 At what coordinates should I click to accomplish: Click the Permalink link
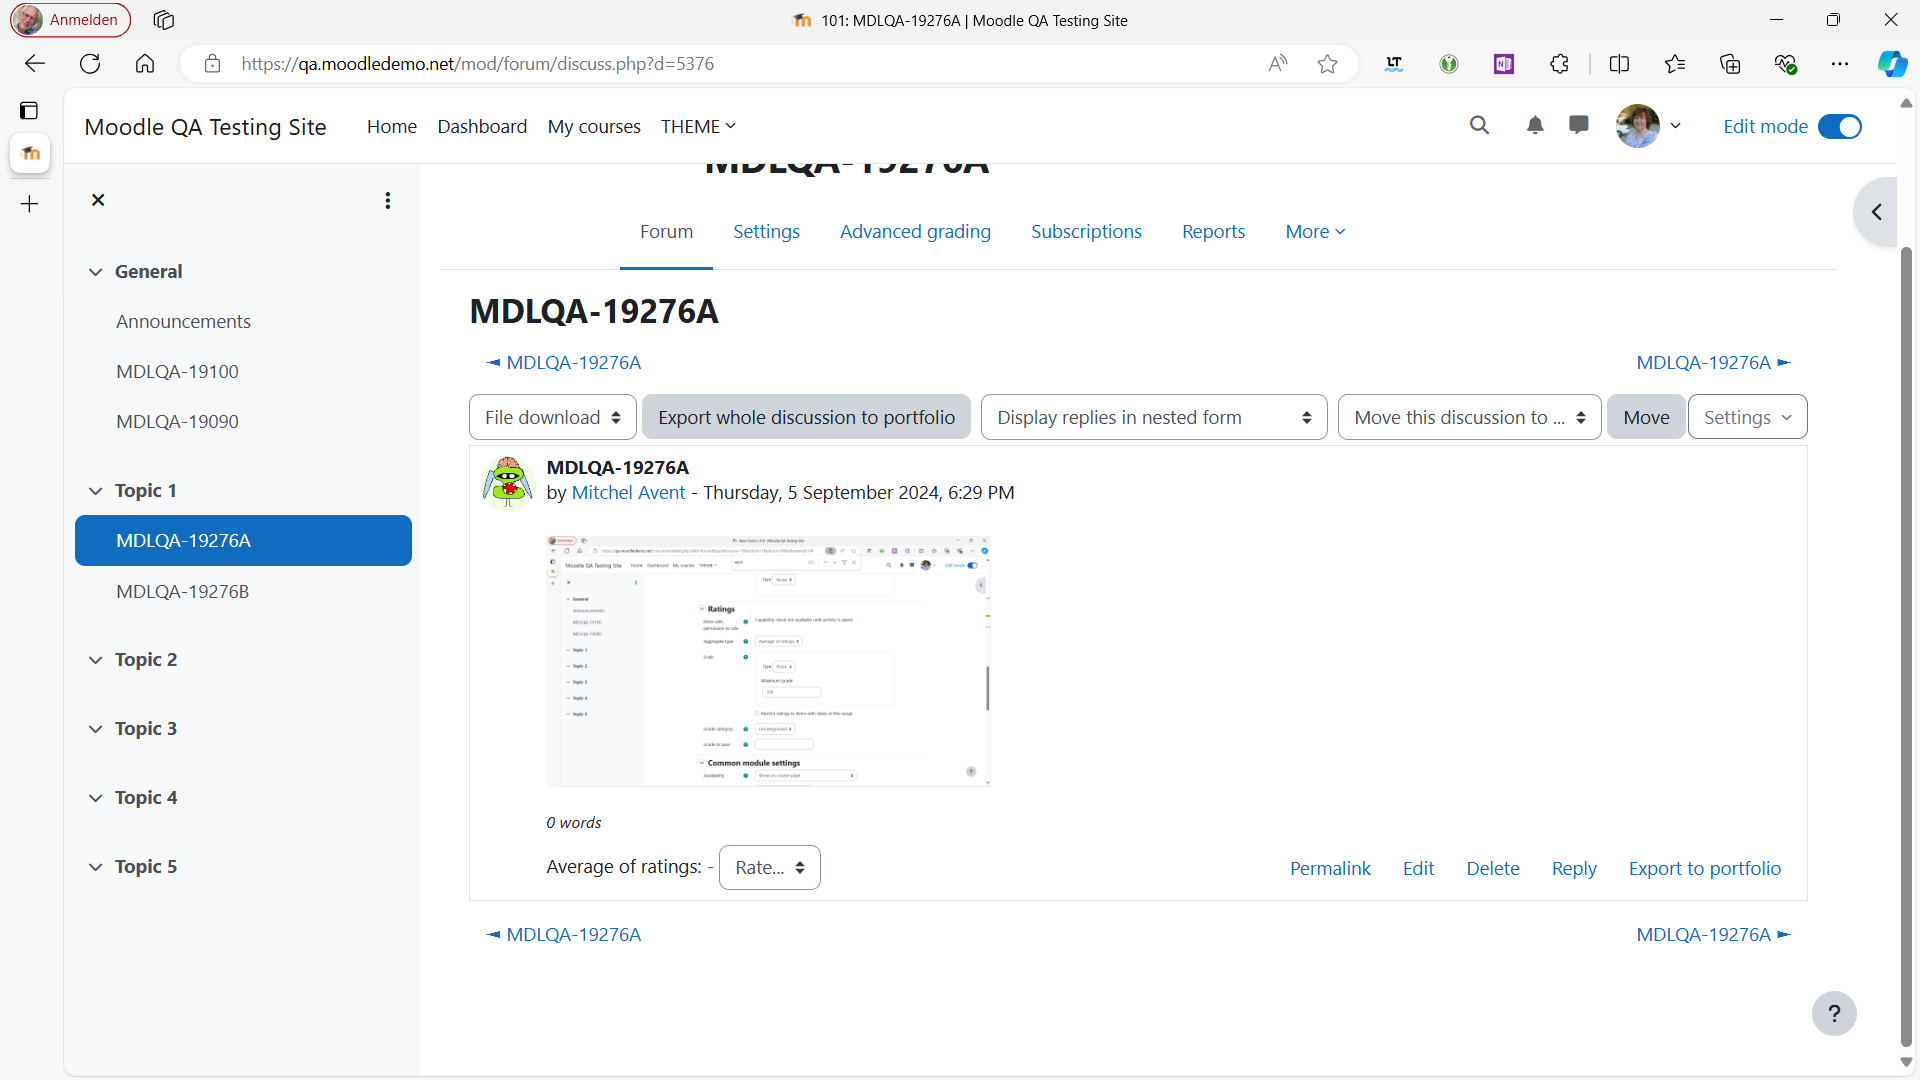(1330, 869)
